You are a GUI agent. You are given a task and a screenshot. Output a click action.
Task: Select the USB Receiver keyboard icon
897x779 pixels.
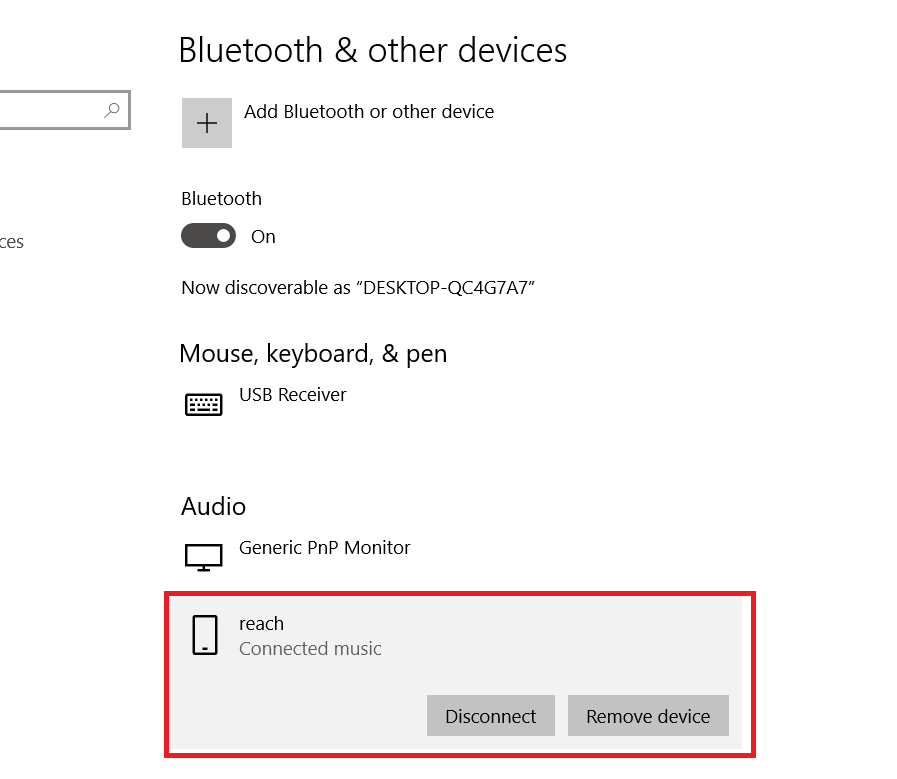coord(204,404)
